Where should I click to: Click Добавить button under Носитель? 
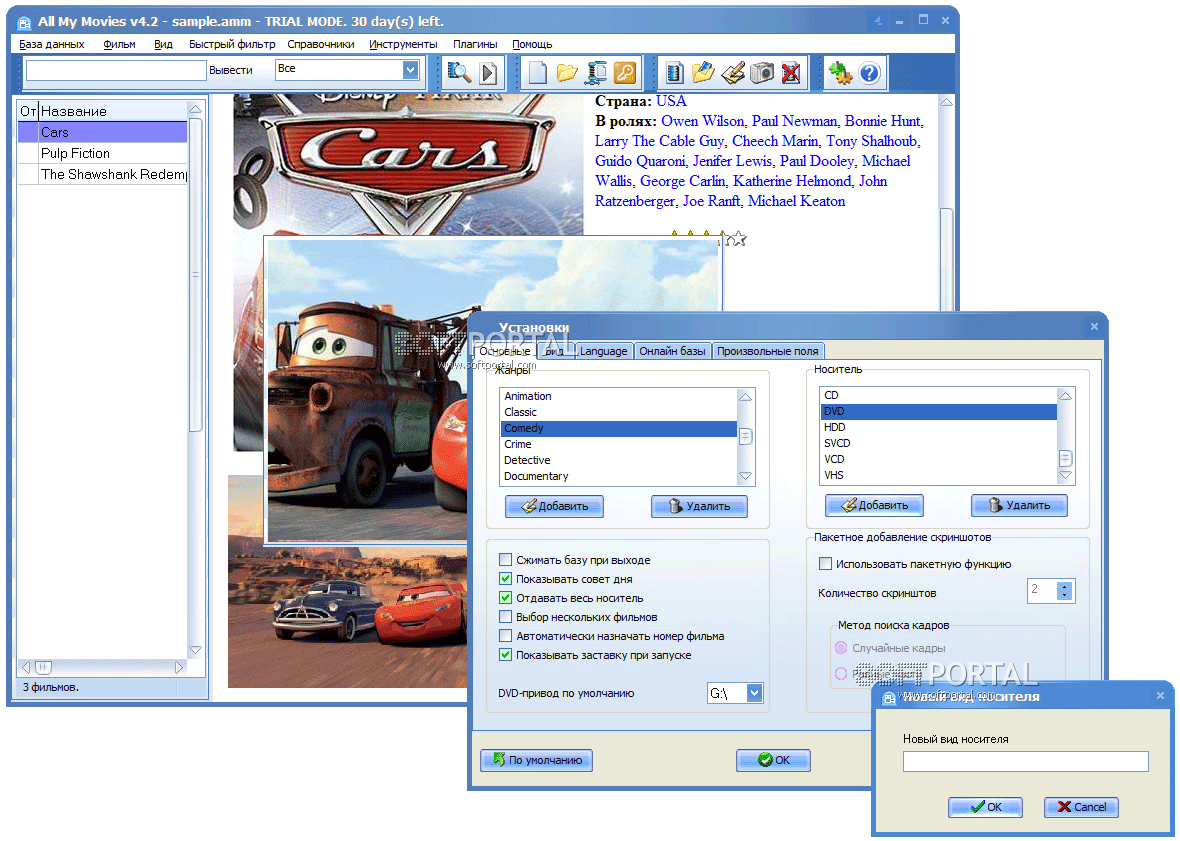[x=874, y=506]
